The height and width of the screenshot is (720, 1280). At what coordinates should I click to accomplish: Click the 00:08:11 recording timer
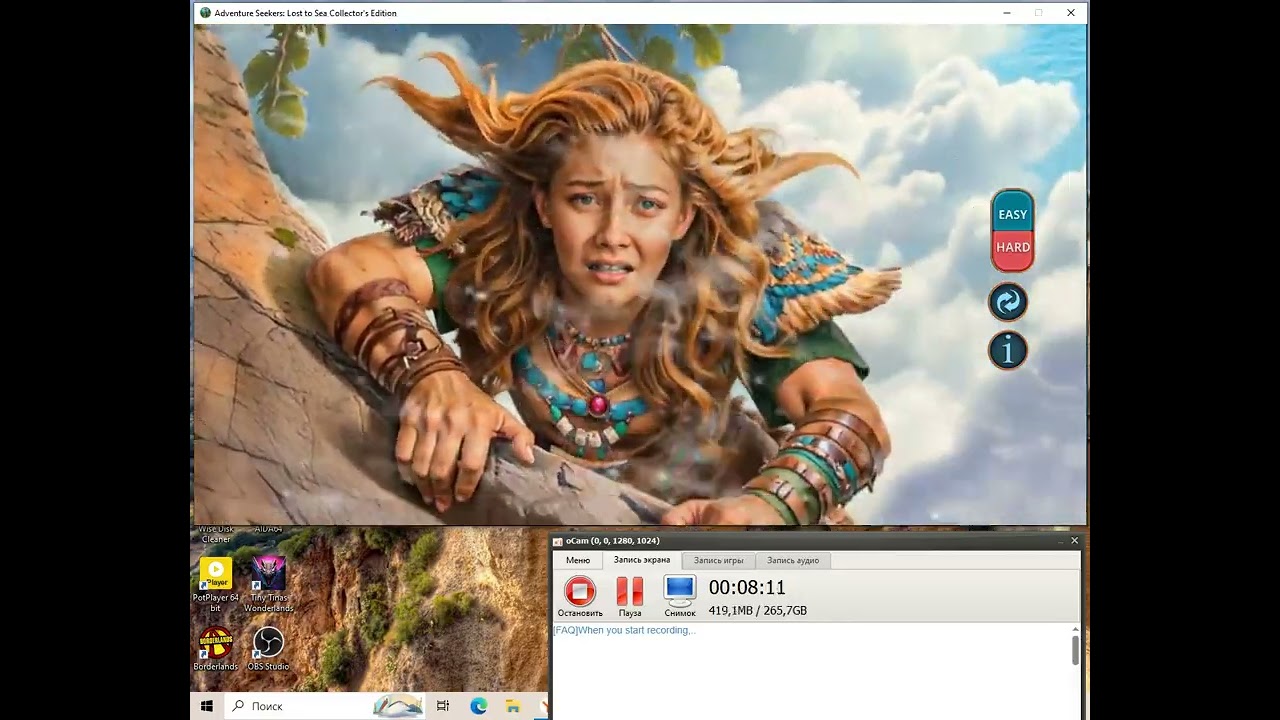(747, 588)
